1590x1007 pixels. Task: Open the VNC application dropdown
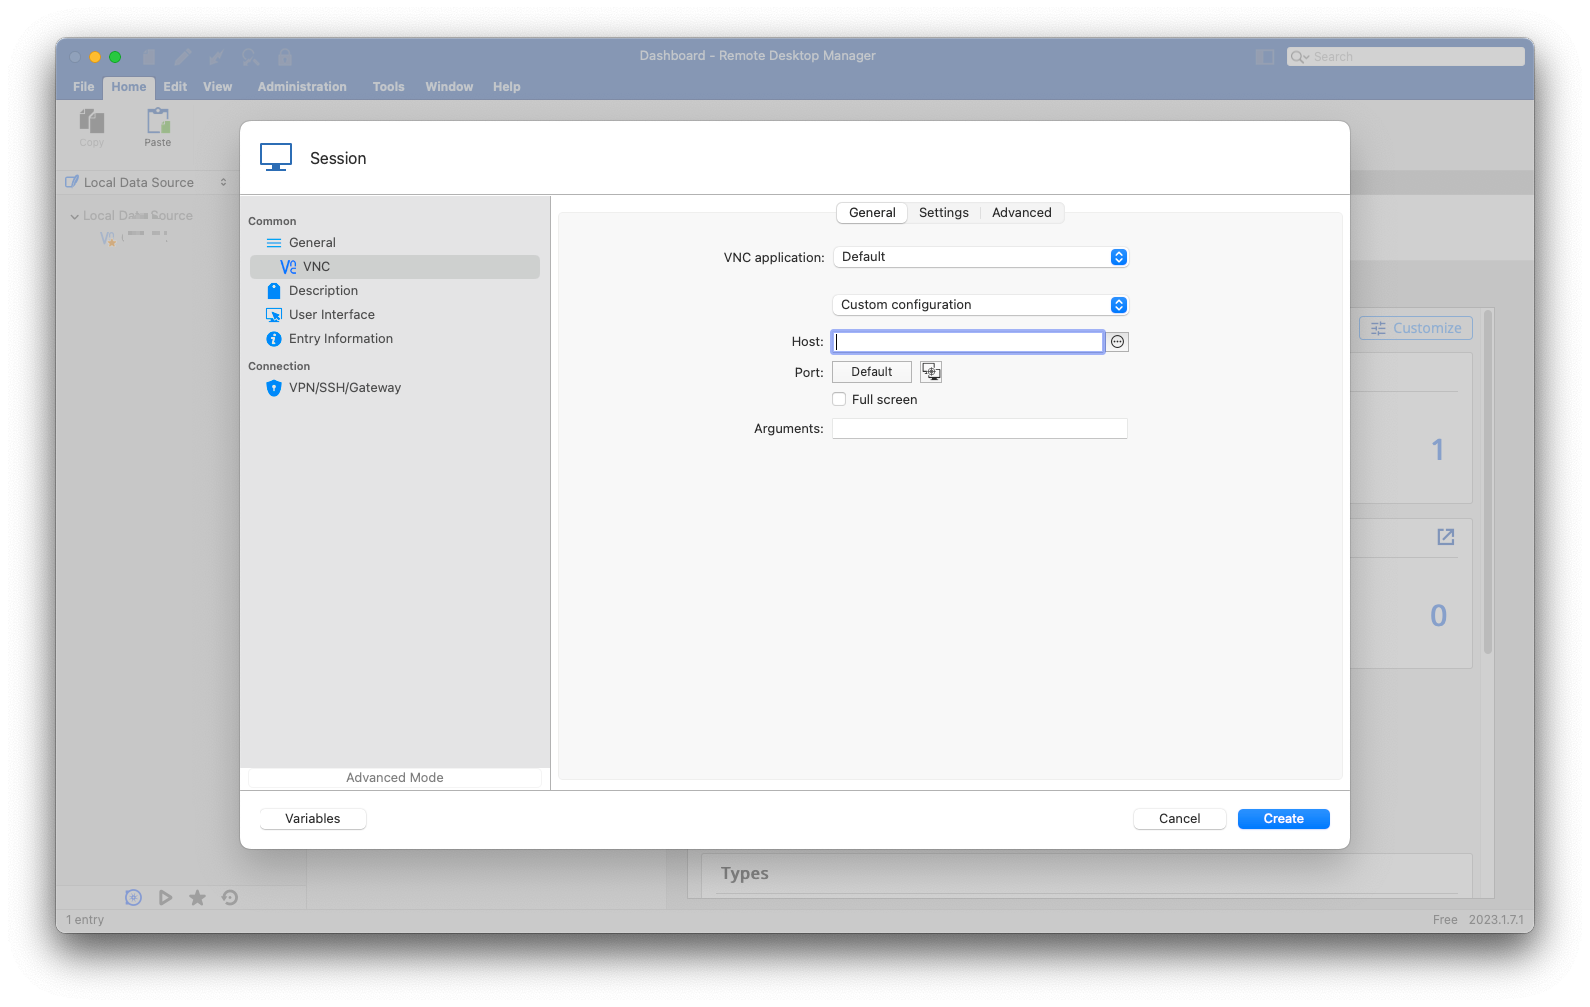pyautogui.click(x=980, y=257)
